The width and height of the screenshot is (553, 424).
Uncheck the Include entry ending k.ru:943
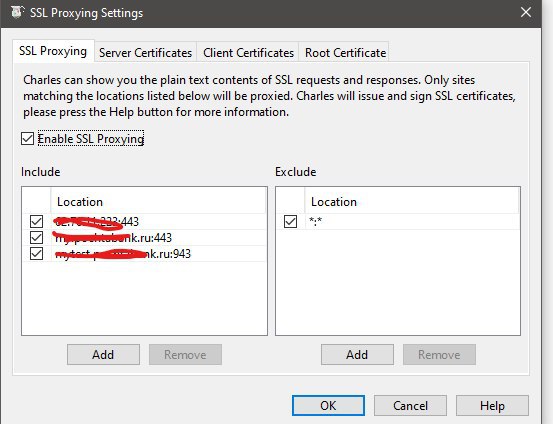pos(36,254)
